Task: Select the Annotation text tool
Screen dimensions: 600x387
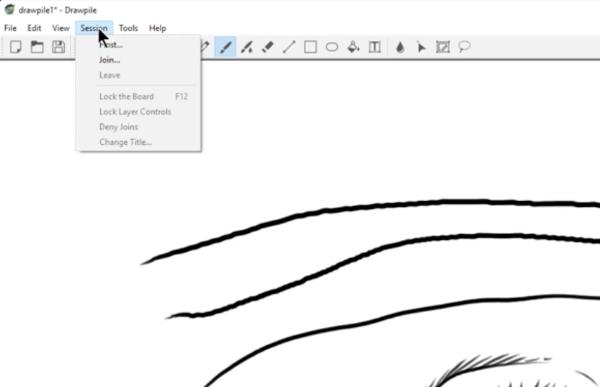Action: [x=375, y=47]
